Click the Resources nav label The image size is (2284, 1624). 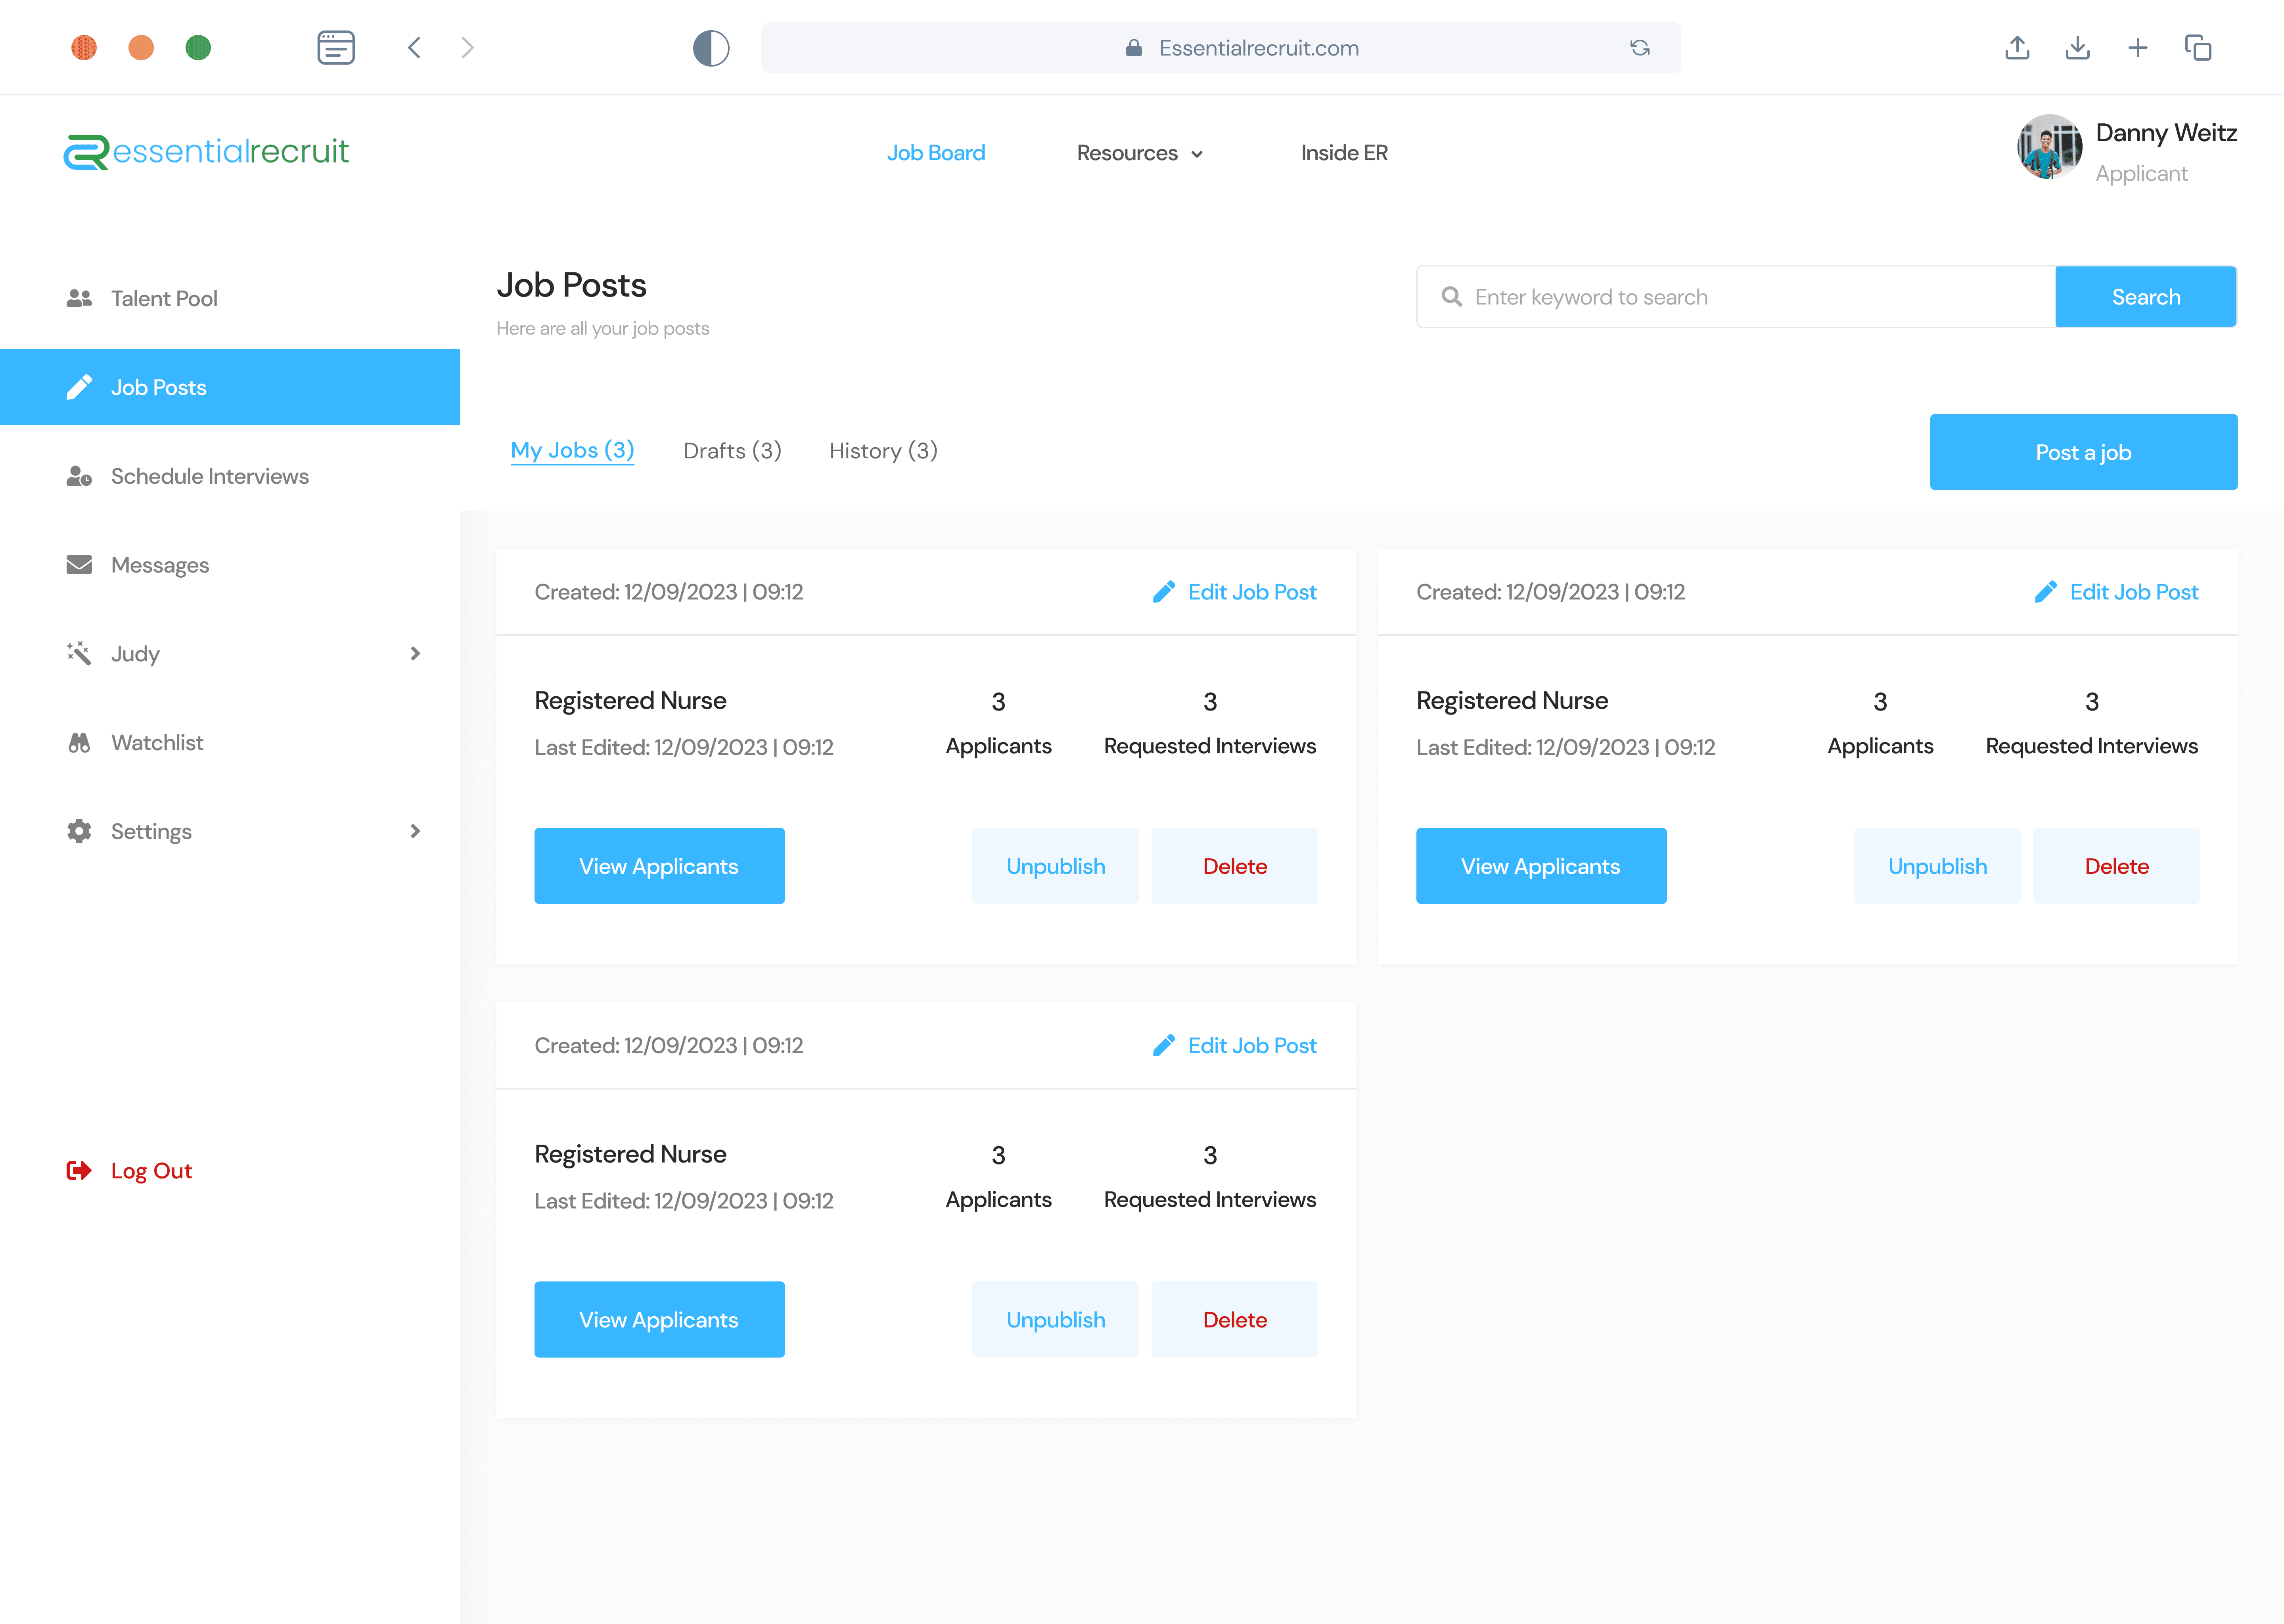coord(1127,153)
